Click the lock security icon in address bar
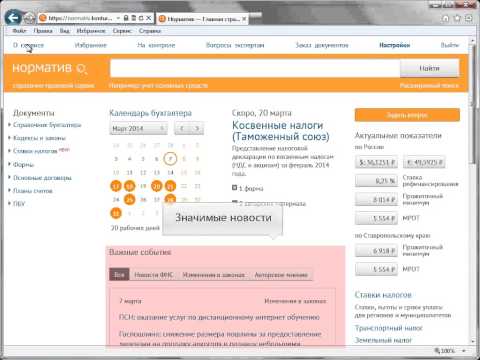 pos(126,18)
